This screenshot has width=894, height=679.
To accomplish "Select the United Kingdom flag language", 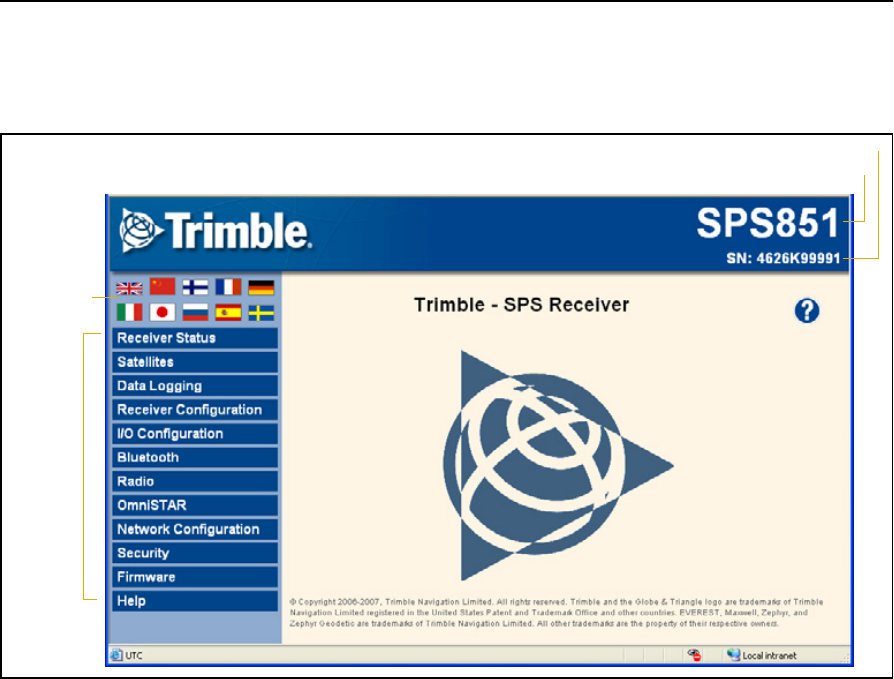I will coord(129,288).
